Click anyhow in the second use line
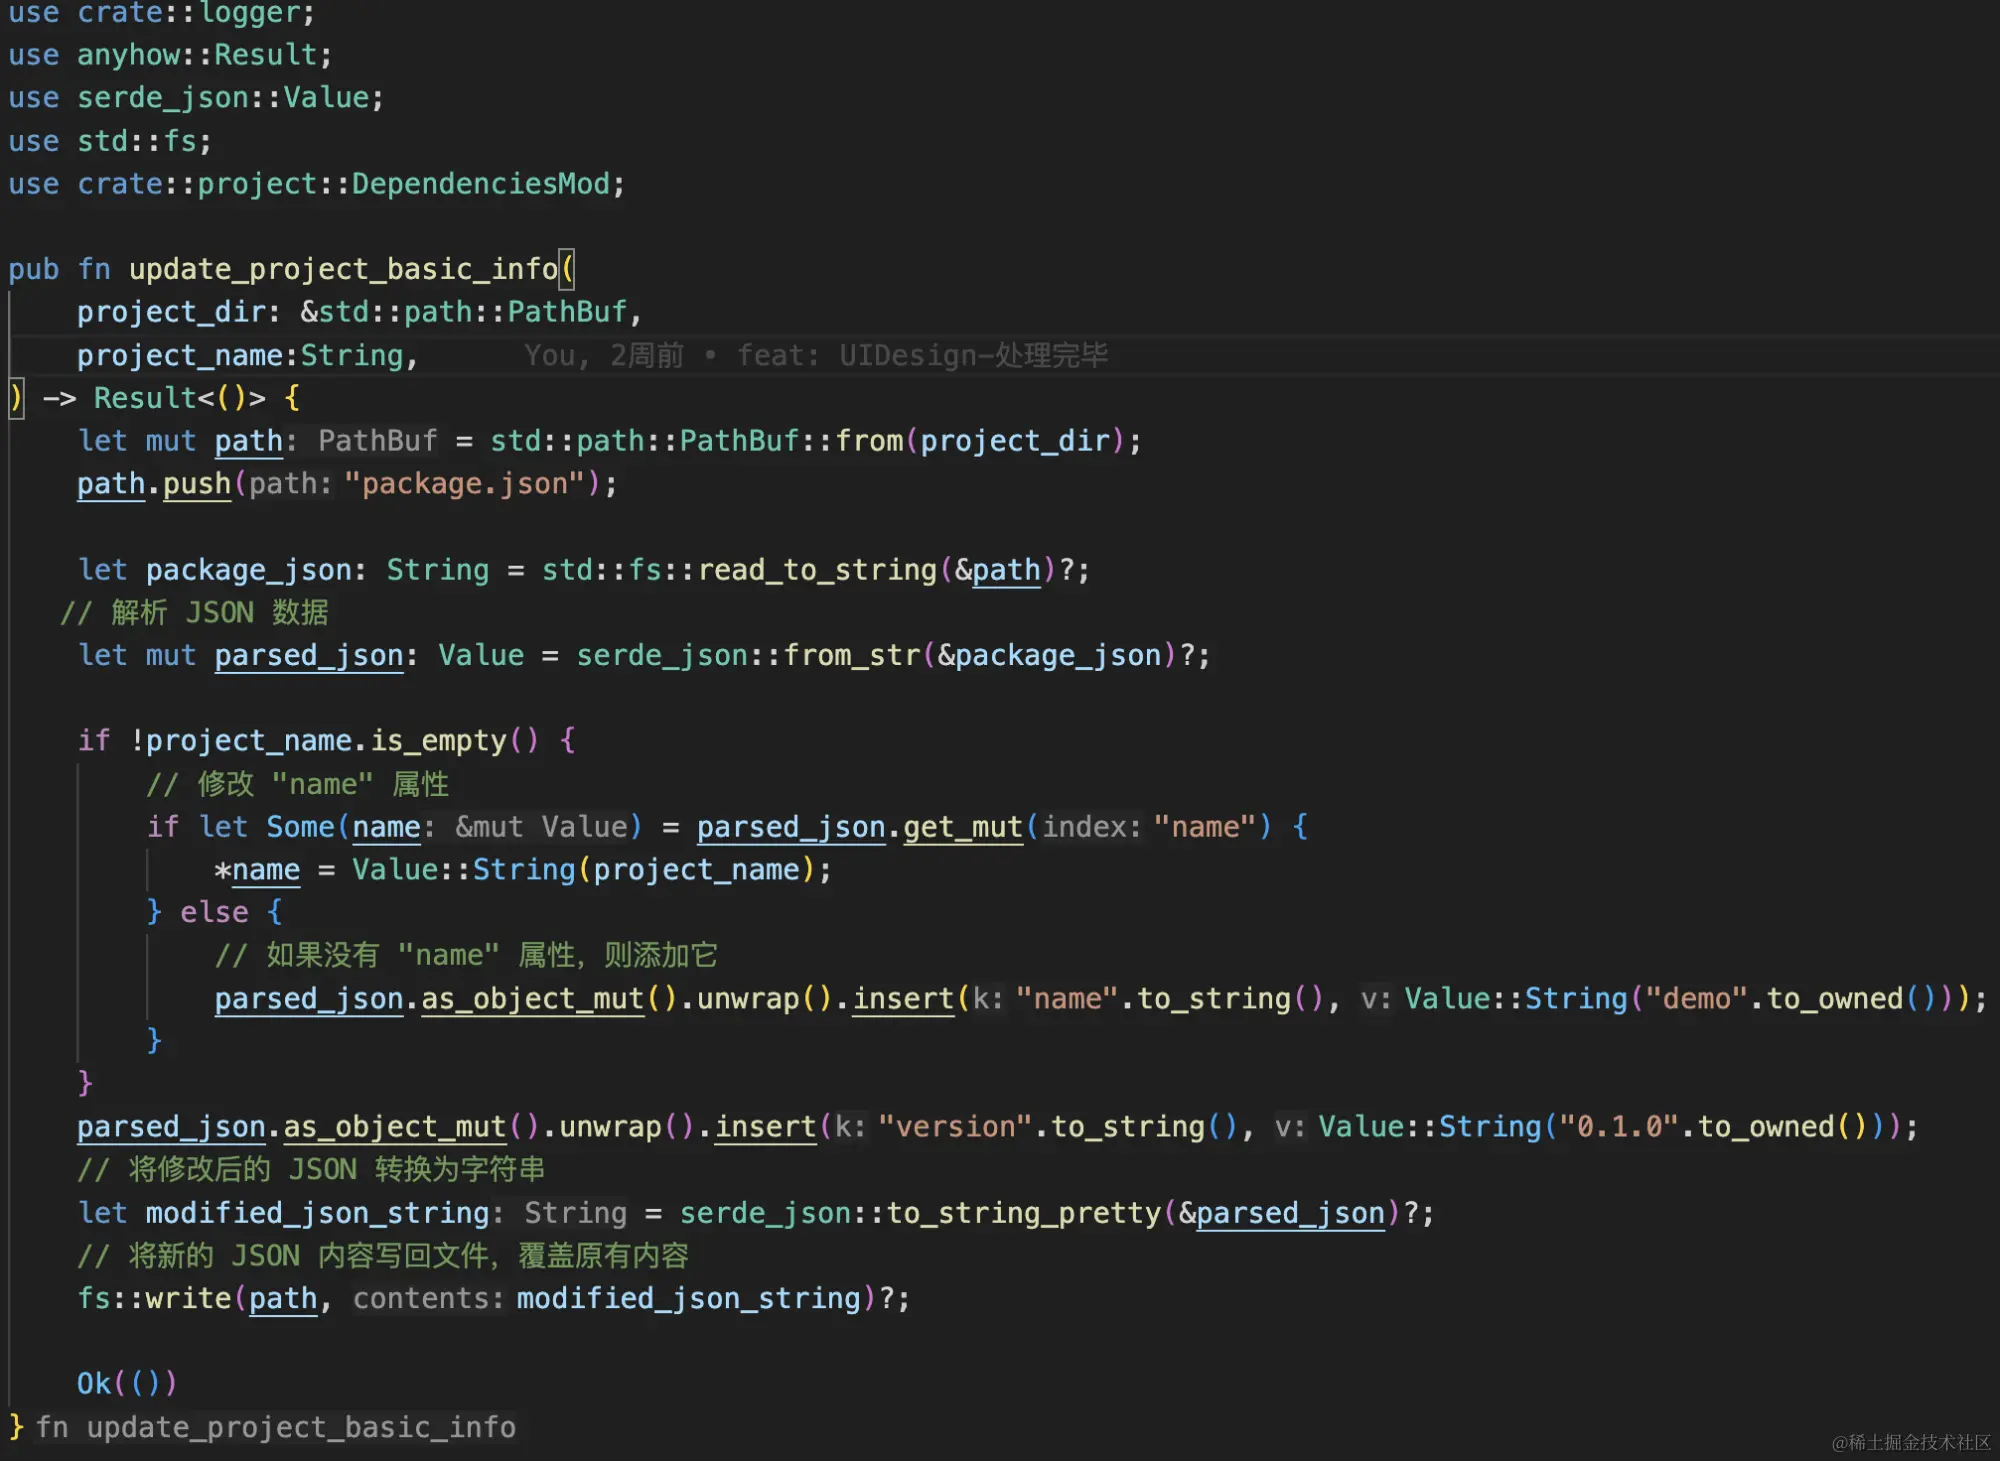Screen dimensions: 2000x1461 (x=128, y=55)
